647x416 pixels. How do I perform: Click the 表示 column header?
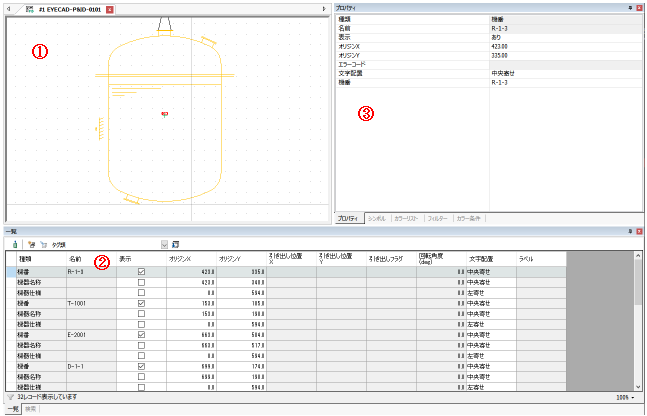click(x=142, y=259)
